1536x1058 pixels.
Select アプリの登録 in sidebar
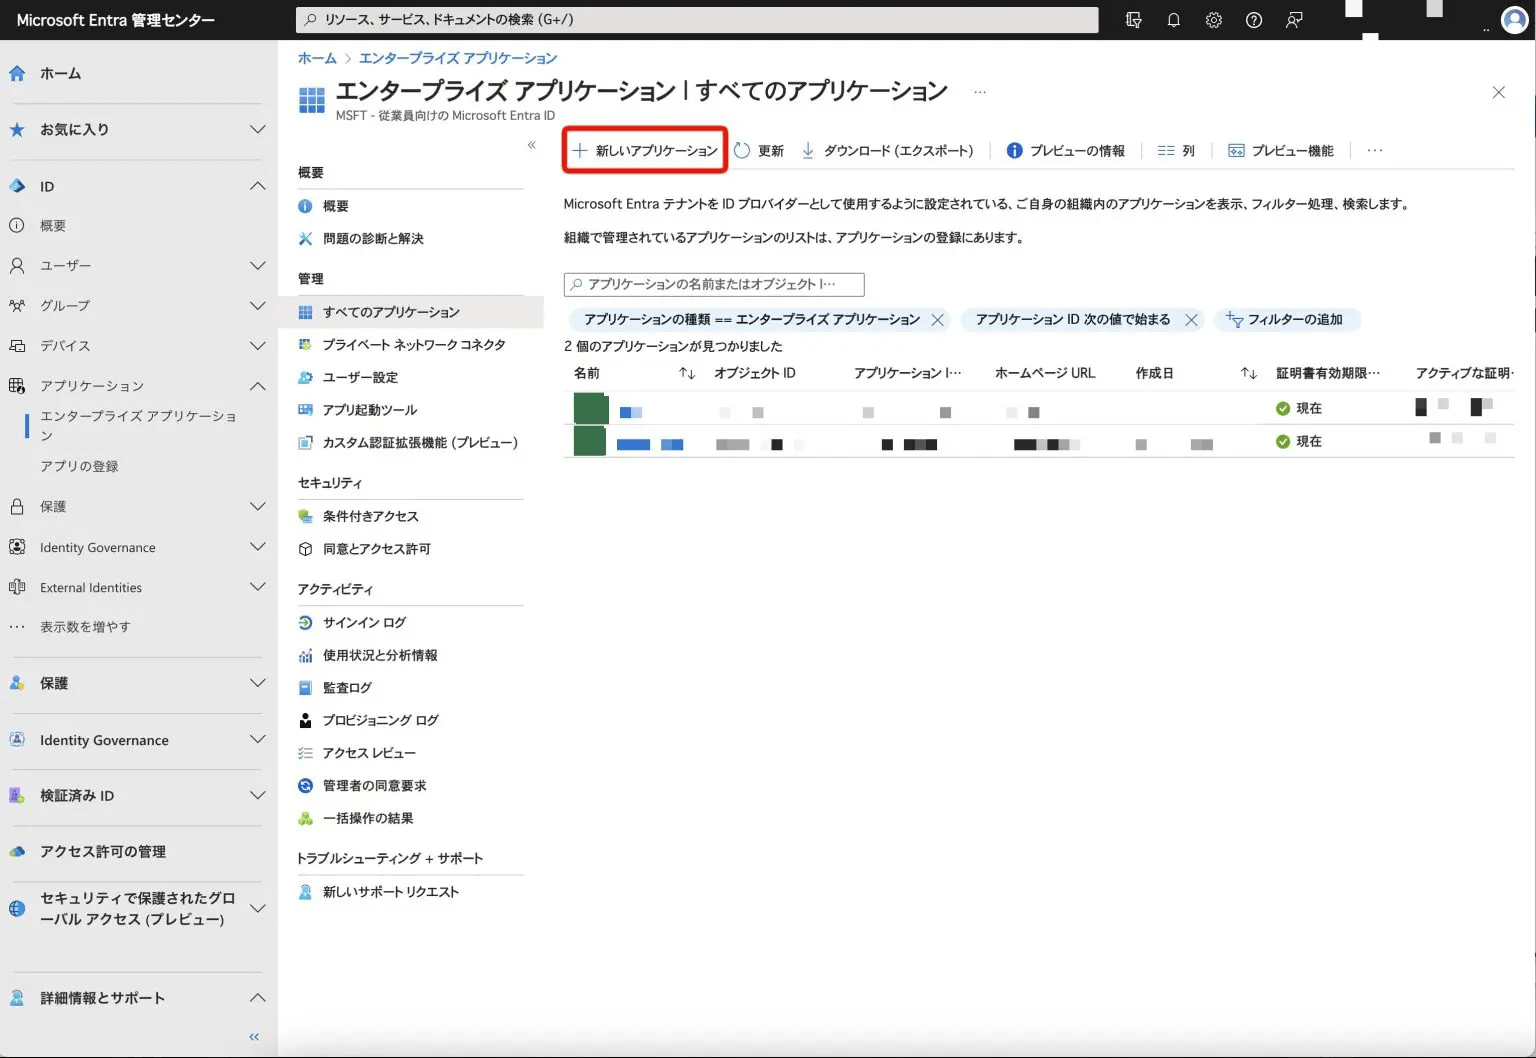pos(79,467)
